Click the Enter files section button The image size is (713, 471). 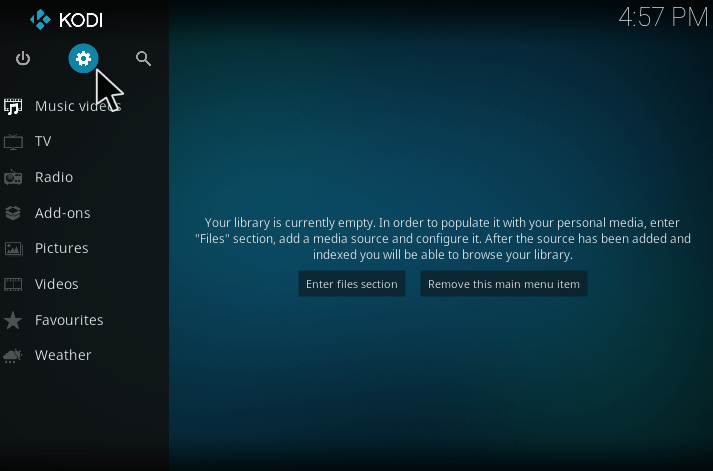pos(351,284)
